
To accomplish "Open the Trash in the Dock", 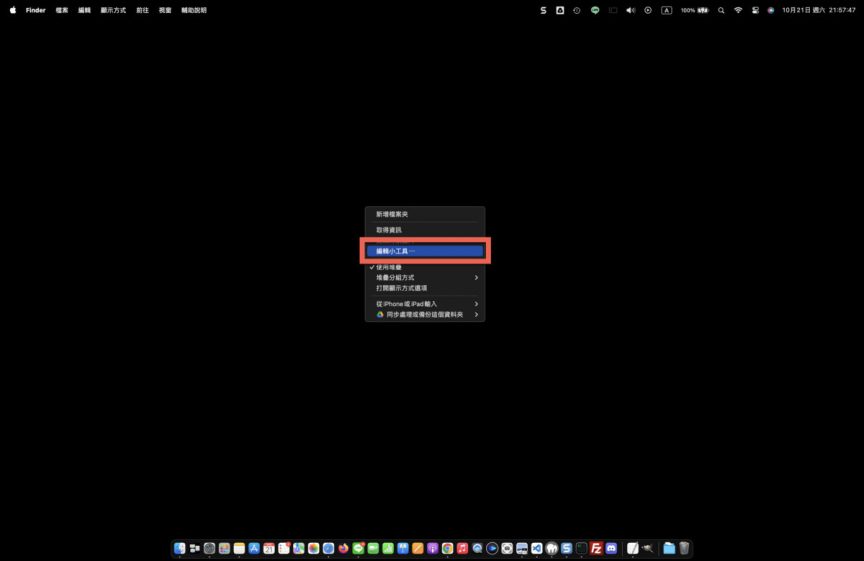I will click(x=684, y=548).
